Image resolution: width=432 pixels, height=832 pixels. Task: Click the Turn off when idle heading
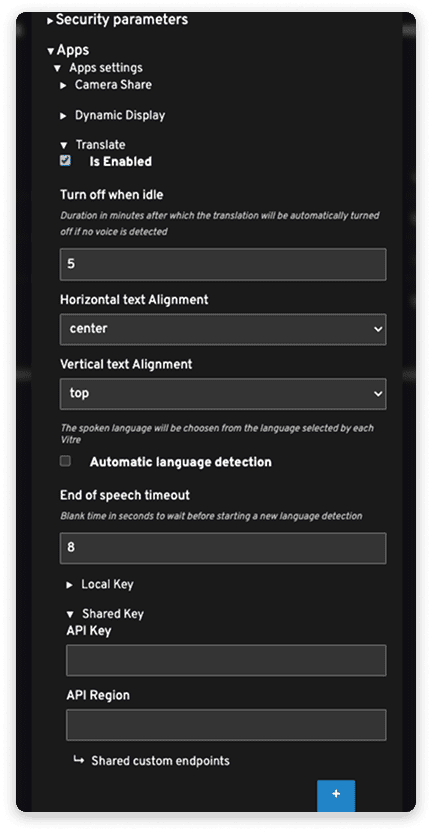click(x=111, y=195)
